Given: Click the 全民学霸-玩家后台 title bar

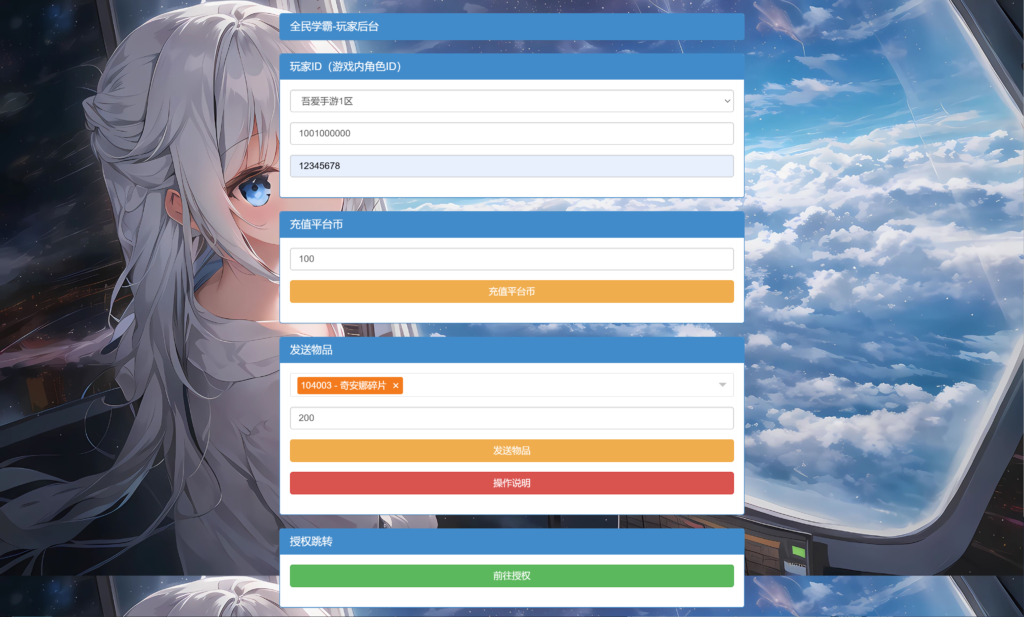Looking at the screenshot, I should (511, 27).
